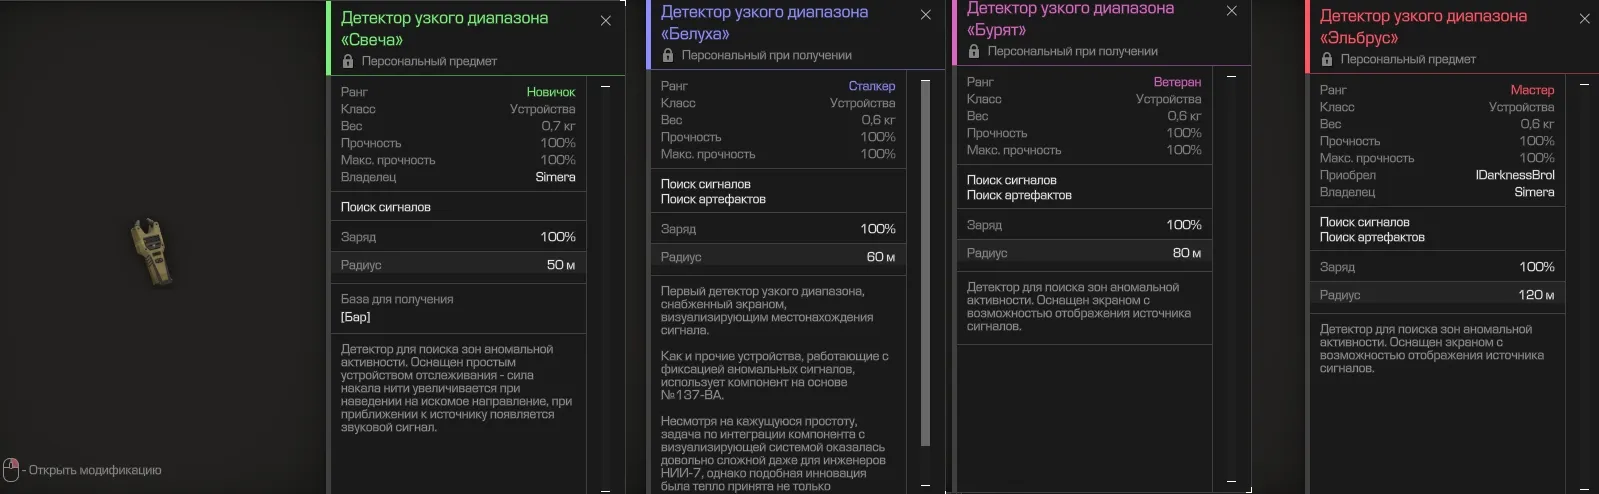
Task: Dismiss the «Бурят» detector panel
Action: (x=1231, y=11)
